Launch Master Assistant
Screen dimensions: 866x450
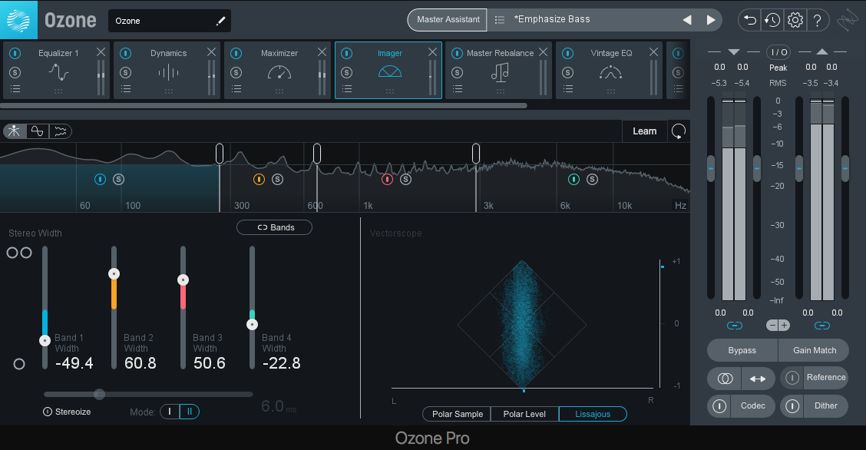[446, 20]
